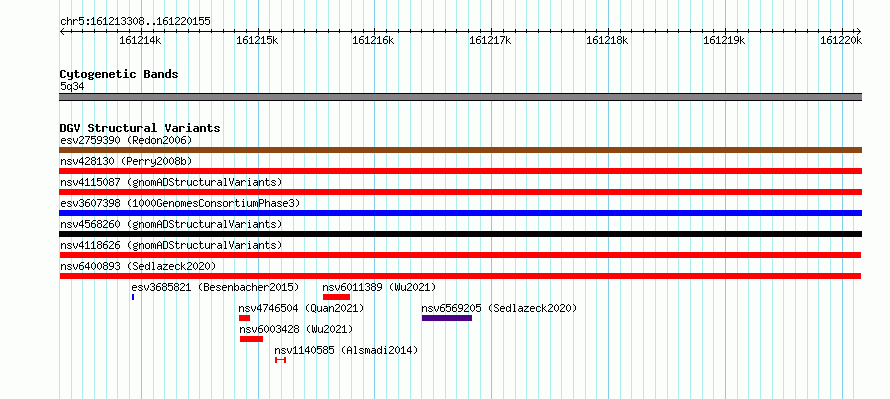The image size is (890, 399).
Task: Click the nsv1140585 (Alsmadi2014) label
Action: [346, 350]
